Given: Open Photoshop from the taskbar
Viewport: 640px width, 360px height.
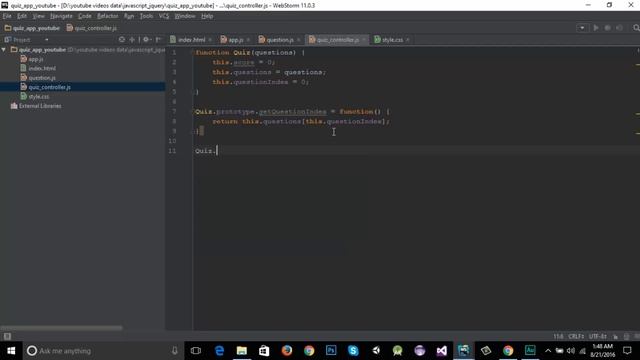Looking at the screenshot, I should coord(331,351).
